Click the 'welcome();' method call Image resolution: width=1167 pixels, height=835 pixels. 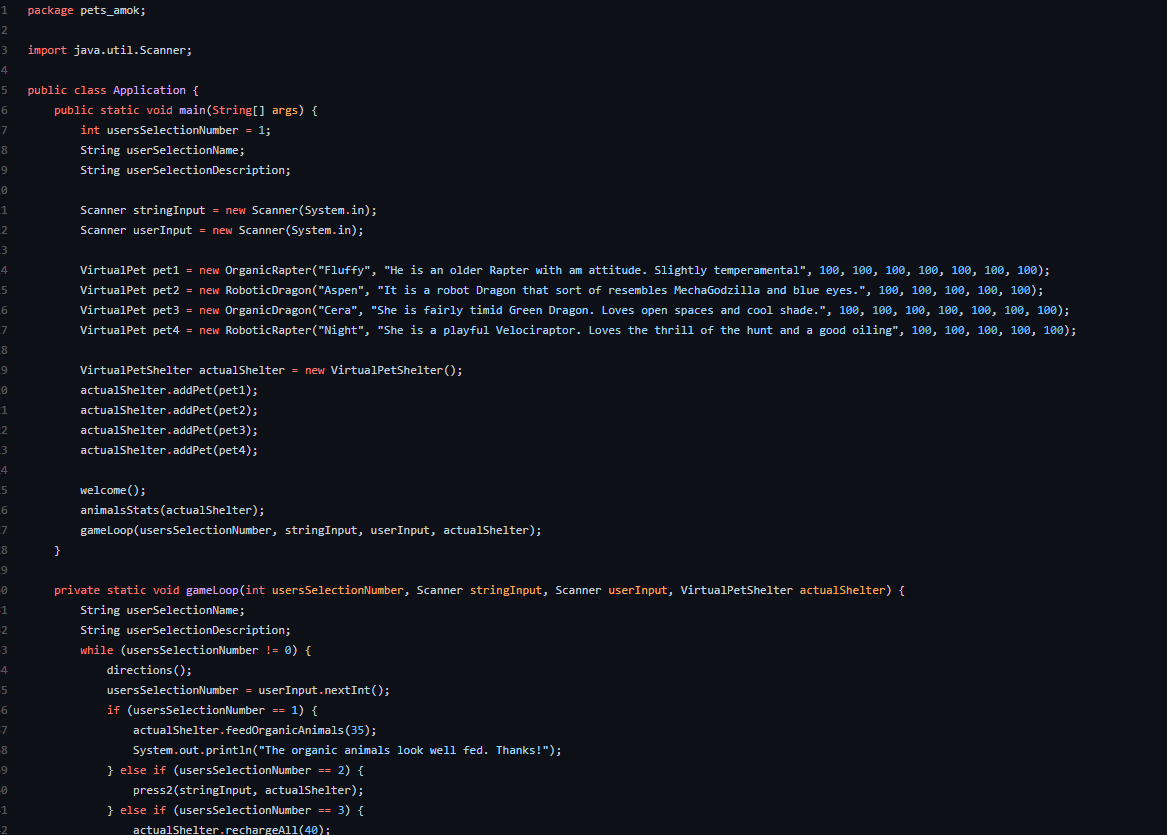click(113, 490)
